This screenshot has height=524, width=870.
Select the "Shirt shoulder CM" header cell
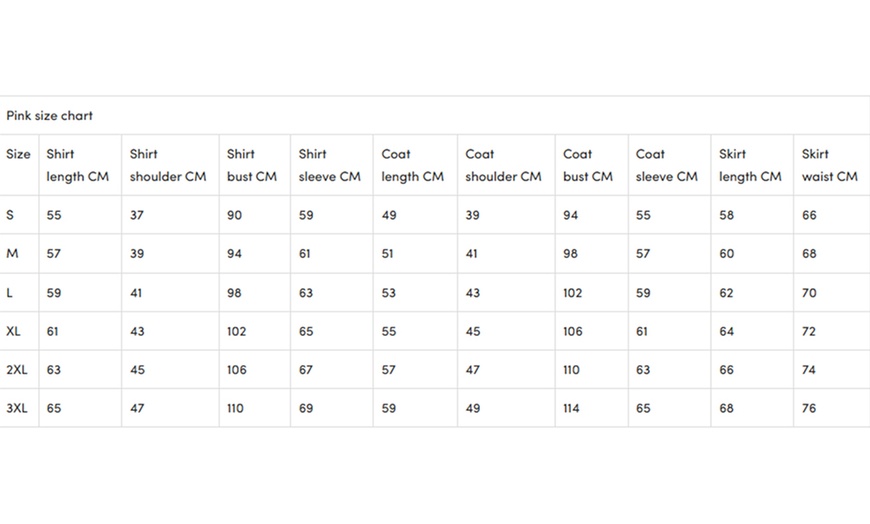click(x=168, y=165)
